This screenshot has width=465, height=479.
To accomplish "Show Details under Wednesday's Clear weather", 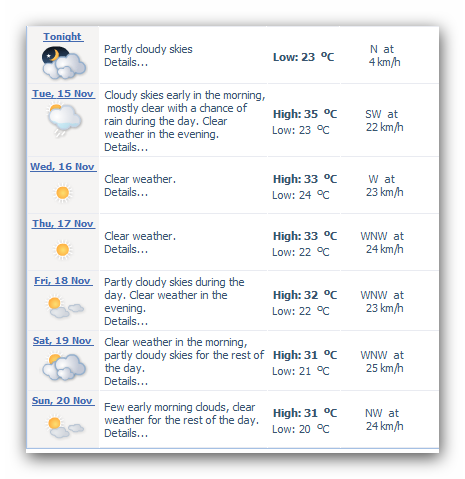I will [126, 192].
